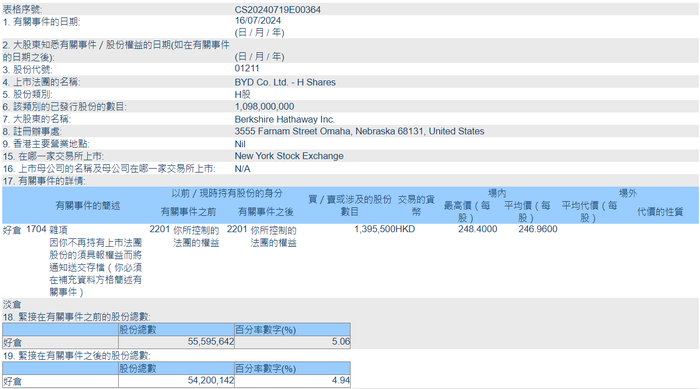Click the issued shares figure 1,098,000,000
700x389 pixels.
(x=264, y=106)
